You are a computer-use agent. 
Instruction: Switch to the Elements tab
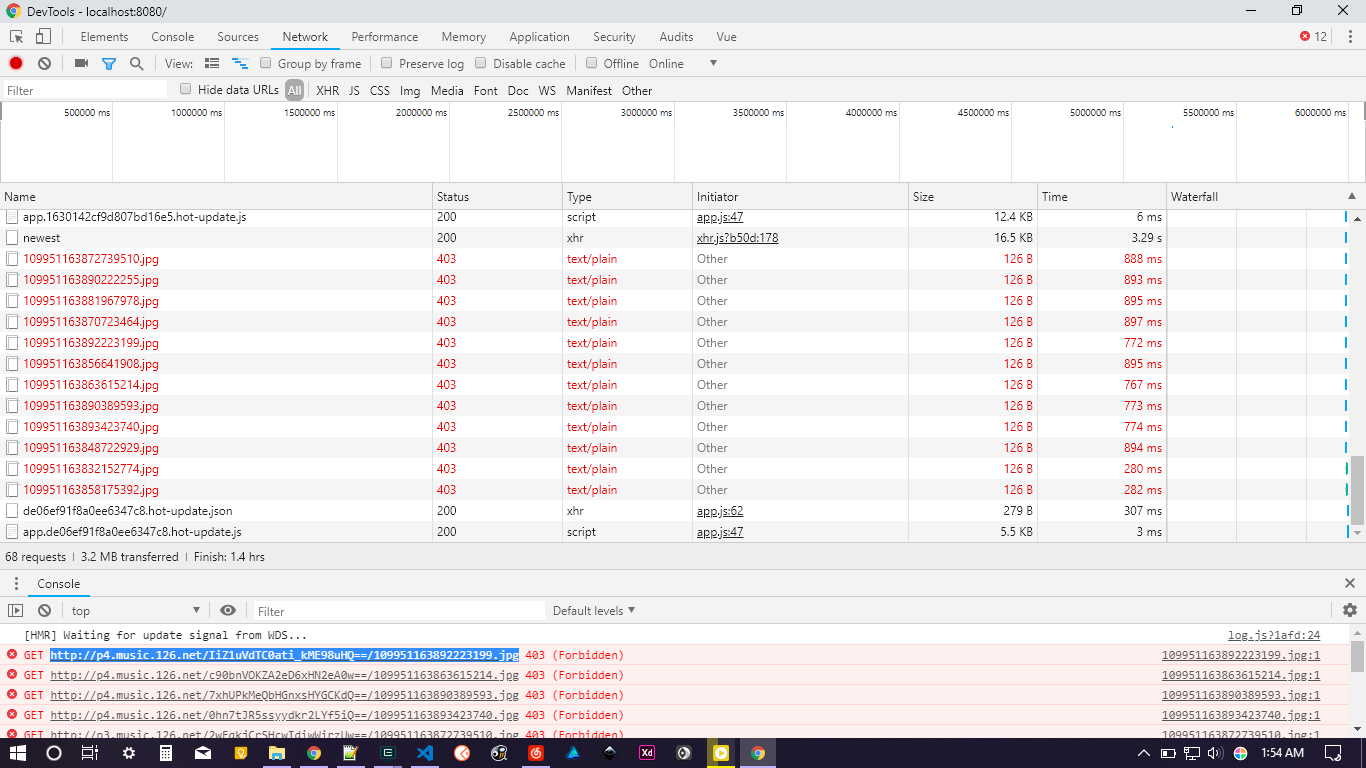pos(104,36)
